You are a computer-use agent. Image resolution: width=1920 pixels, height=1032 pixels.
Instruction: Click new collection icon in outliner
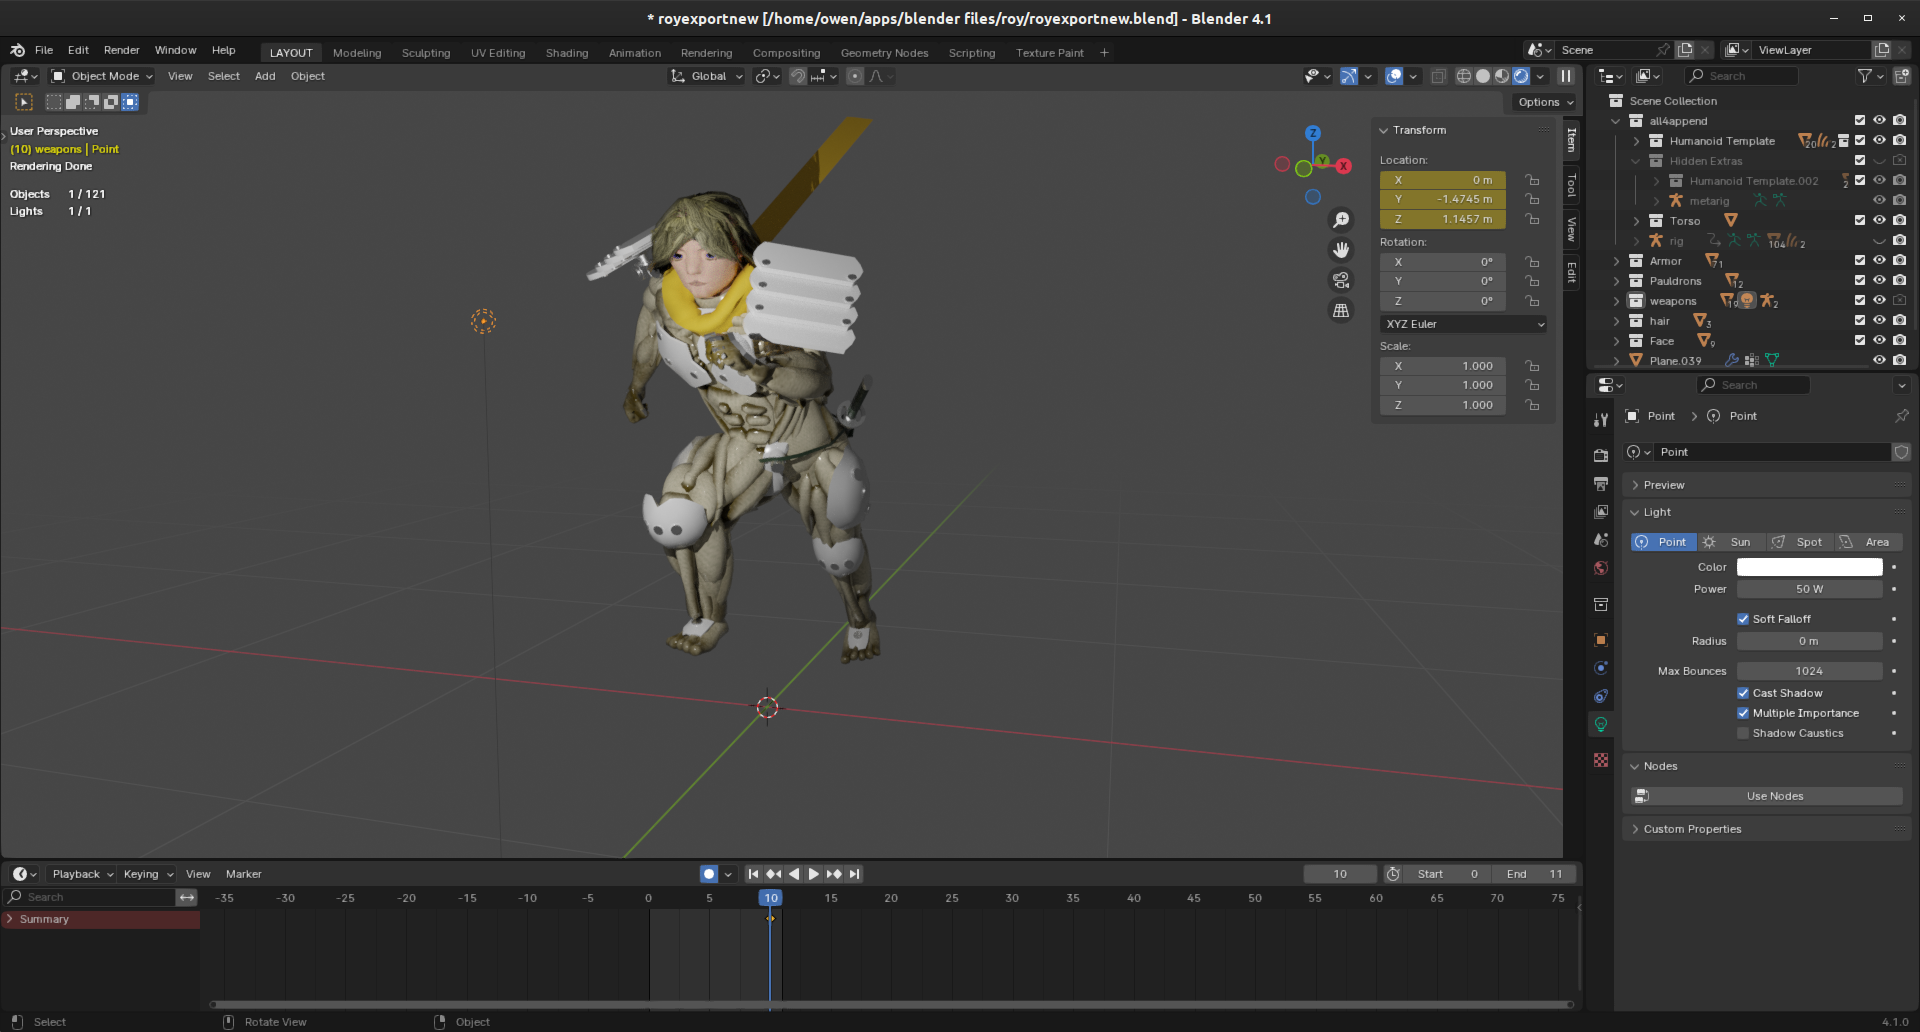pyautogui.click(x=1901, y=76)
